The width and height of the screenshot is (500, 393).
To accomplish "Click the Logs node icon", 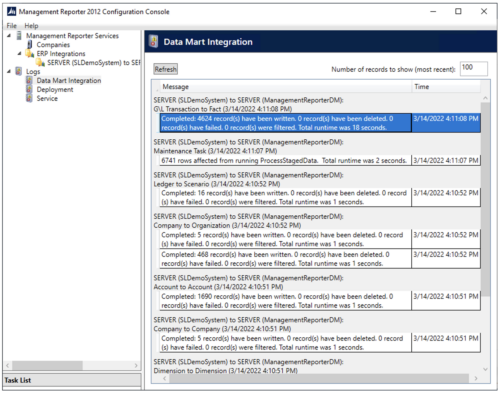I will pos(19,71).
